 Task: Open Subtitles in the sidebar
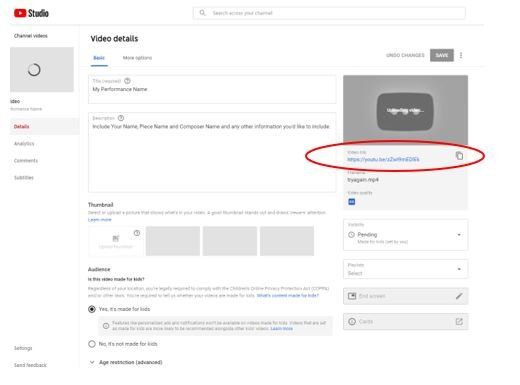pyautogui.click(x=24, y=178)
